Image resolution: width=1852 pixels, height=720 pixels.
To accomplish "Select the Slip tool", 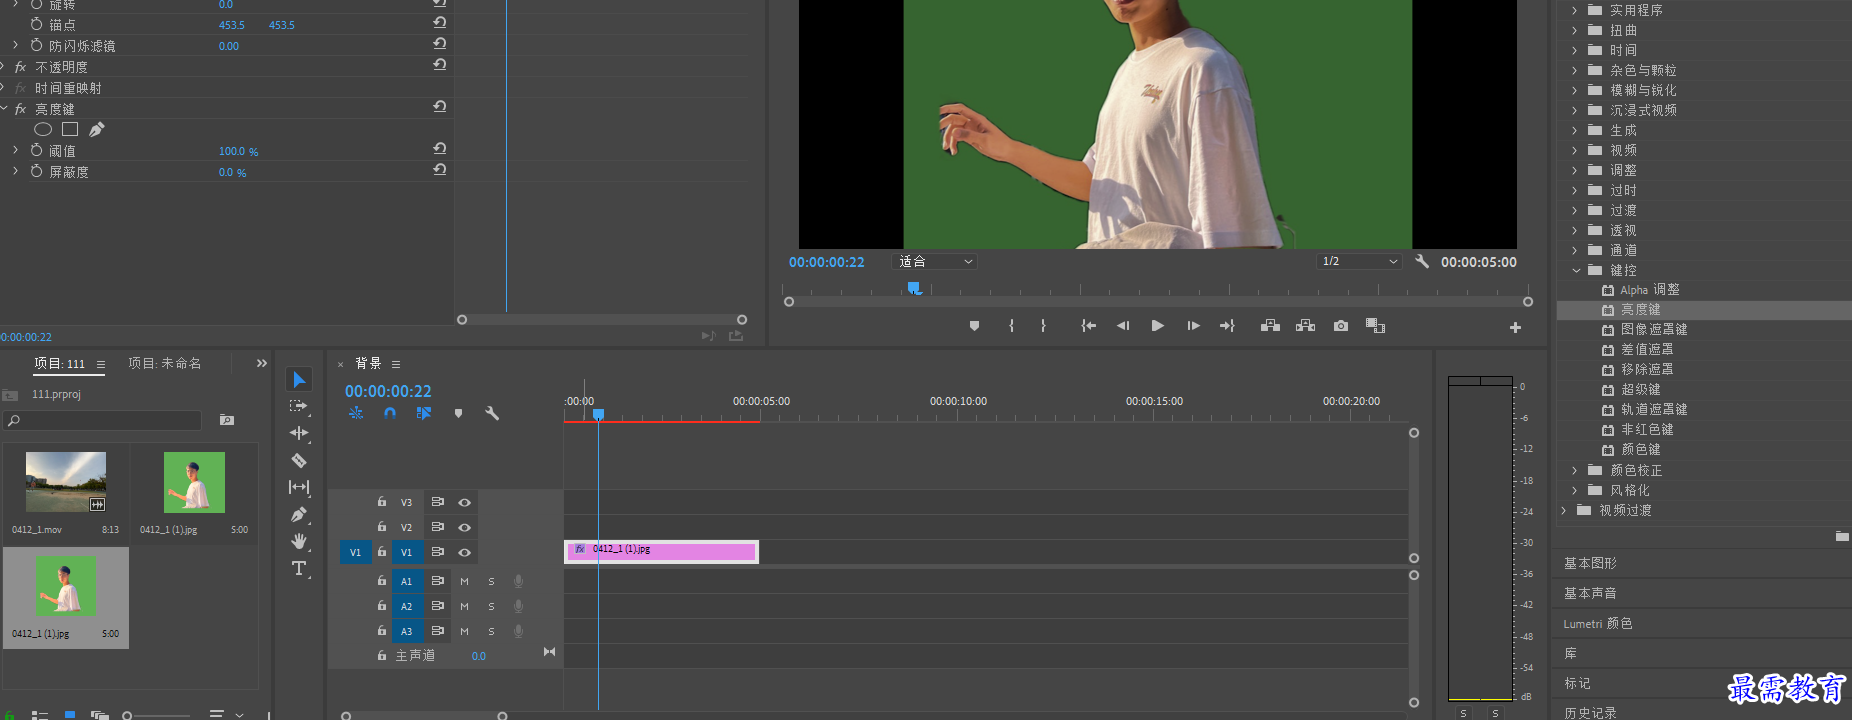I will tap(299, 487).
